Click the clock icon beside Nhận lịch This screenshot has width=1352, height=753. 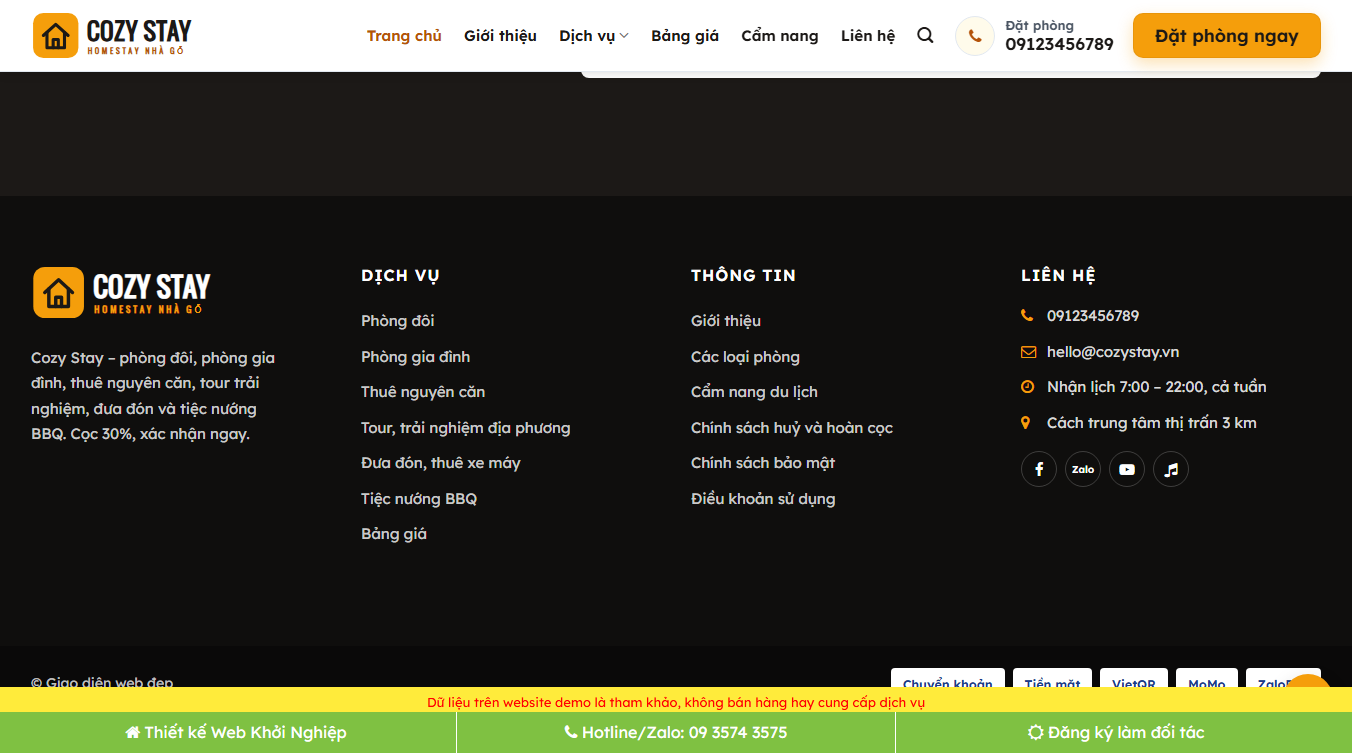(x=1027, y=387)
